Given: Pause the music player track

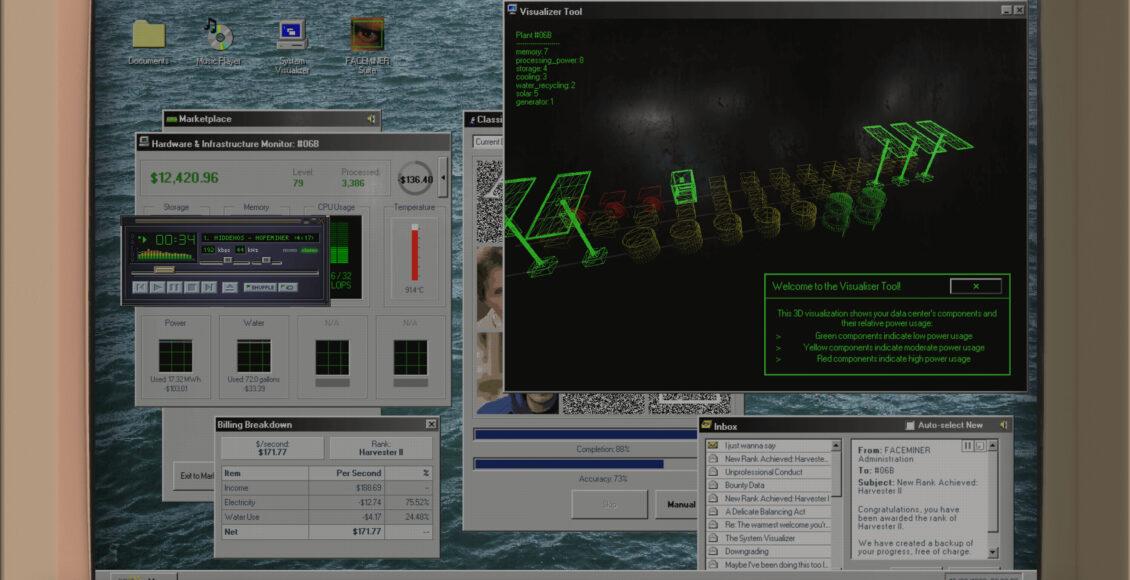Looking at the screenshot, I should [x=174, y=287].
